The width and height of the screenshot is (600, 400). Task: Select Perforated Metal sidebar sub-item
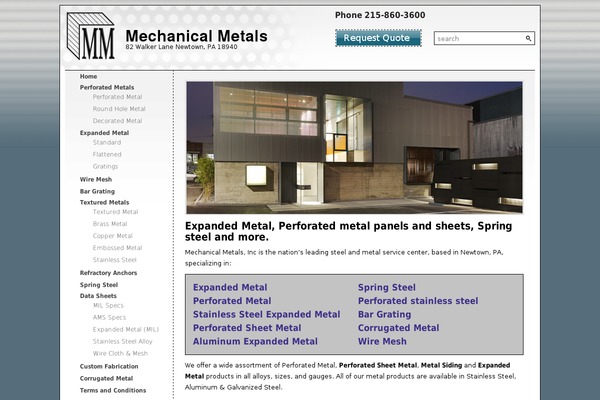pyautogui.click(x=117, y=97)
